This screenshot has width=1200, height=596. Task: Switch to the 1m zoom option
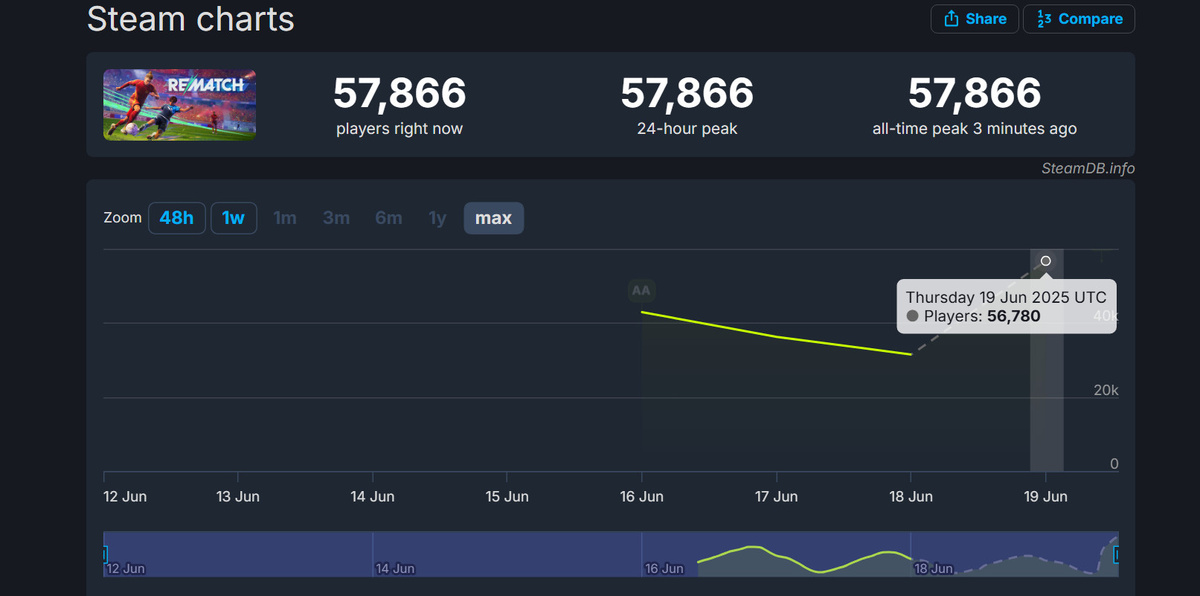285,218
